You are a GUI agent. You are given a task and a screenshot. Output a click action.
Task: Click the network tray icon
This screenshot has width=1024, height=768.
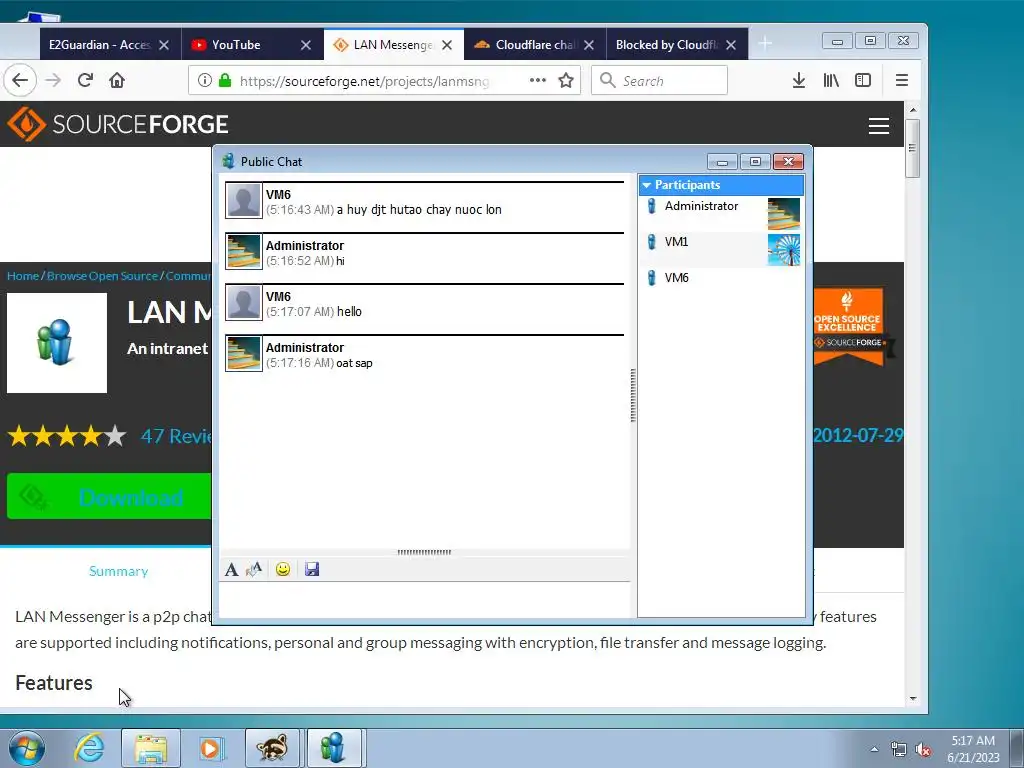pyautogui.click(x=899, y=750)
